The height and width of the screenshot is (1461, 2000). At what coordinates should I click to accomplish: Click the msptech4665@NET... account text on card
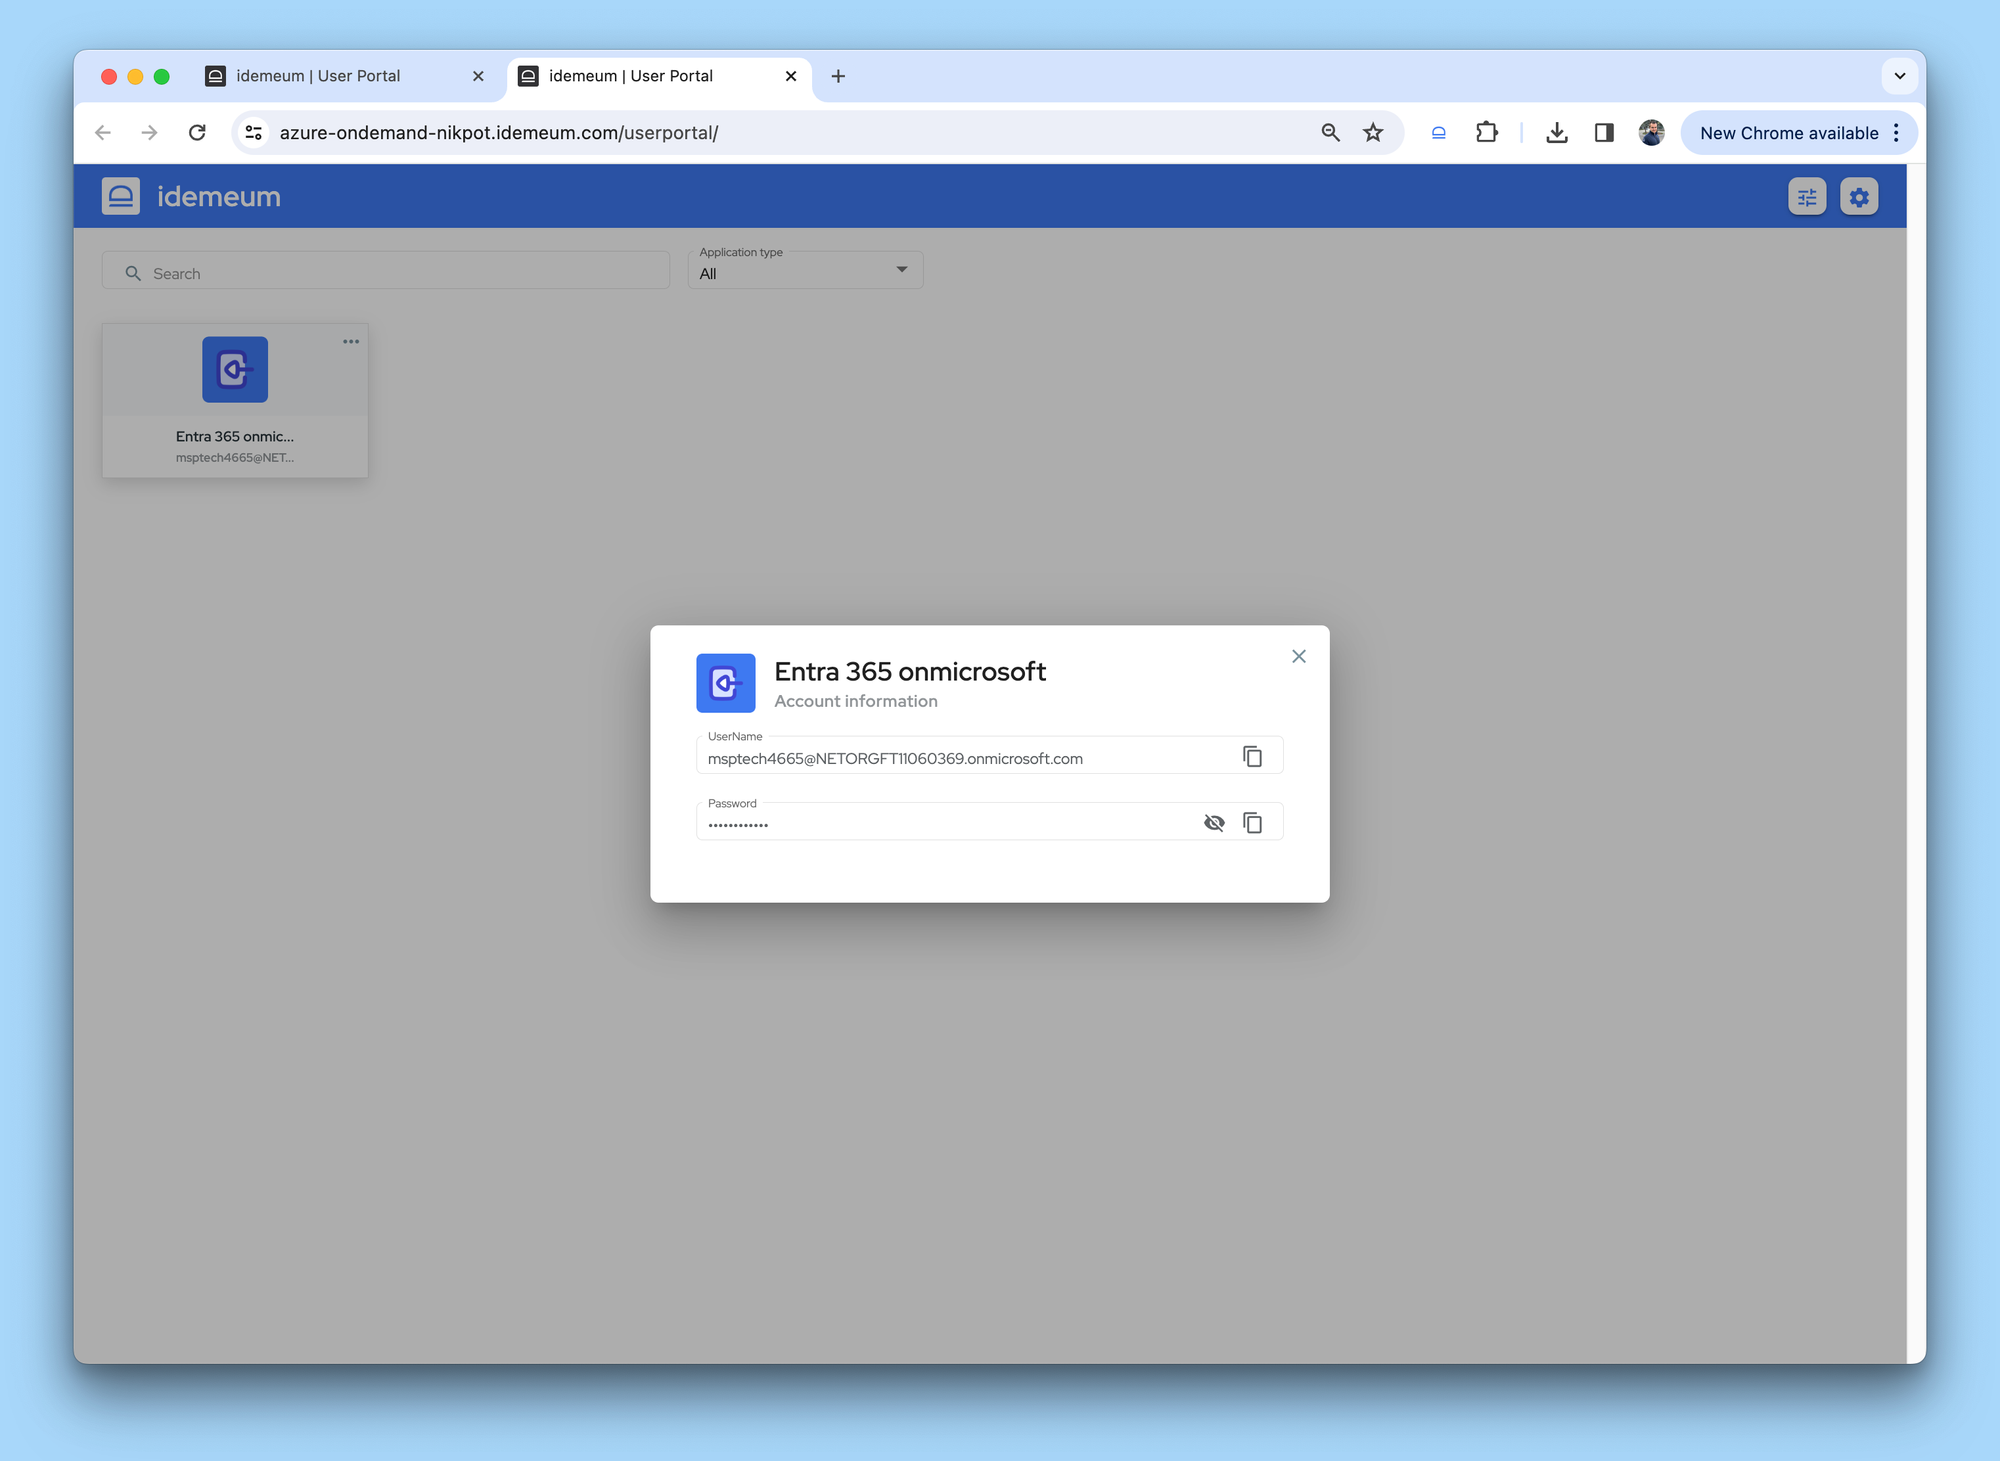[235, 458]
